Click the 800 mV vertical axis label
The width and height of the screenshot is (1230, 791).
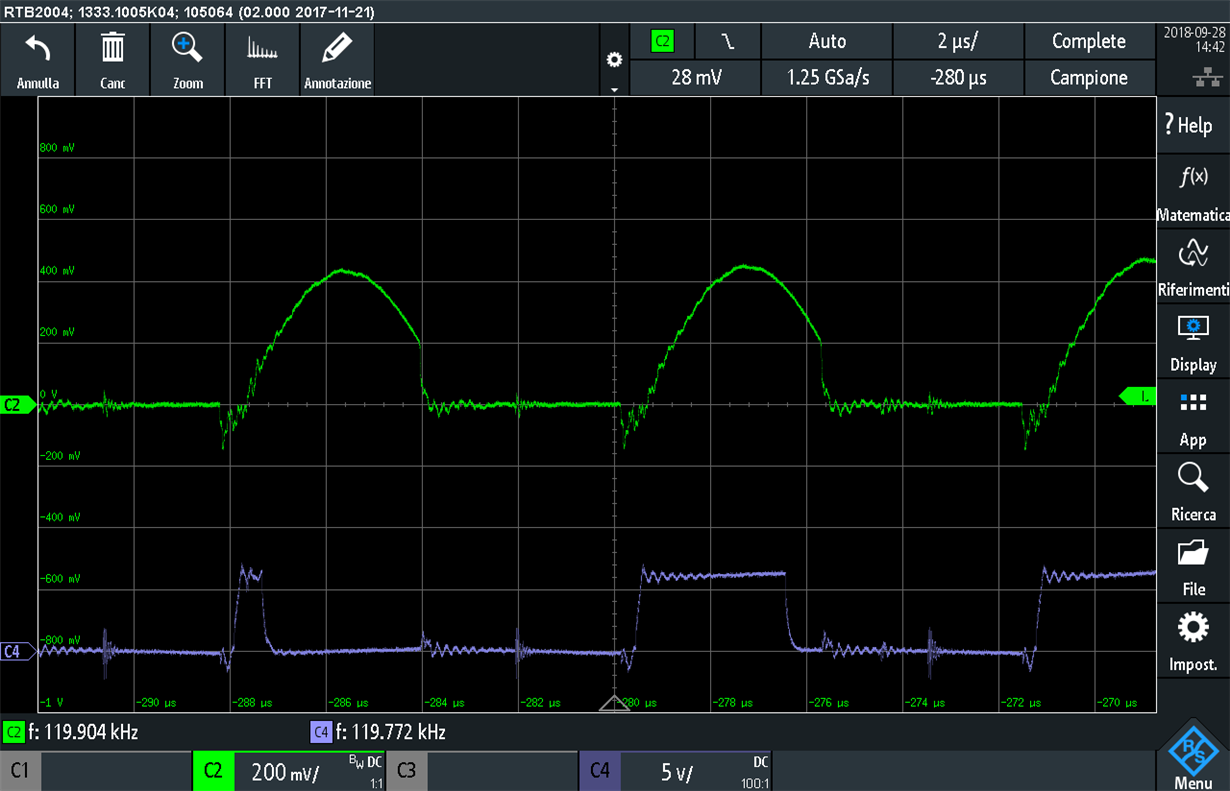pos(56,147)
